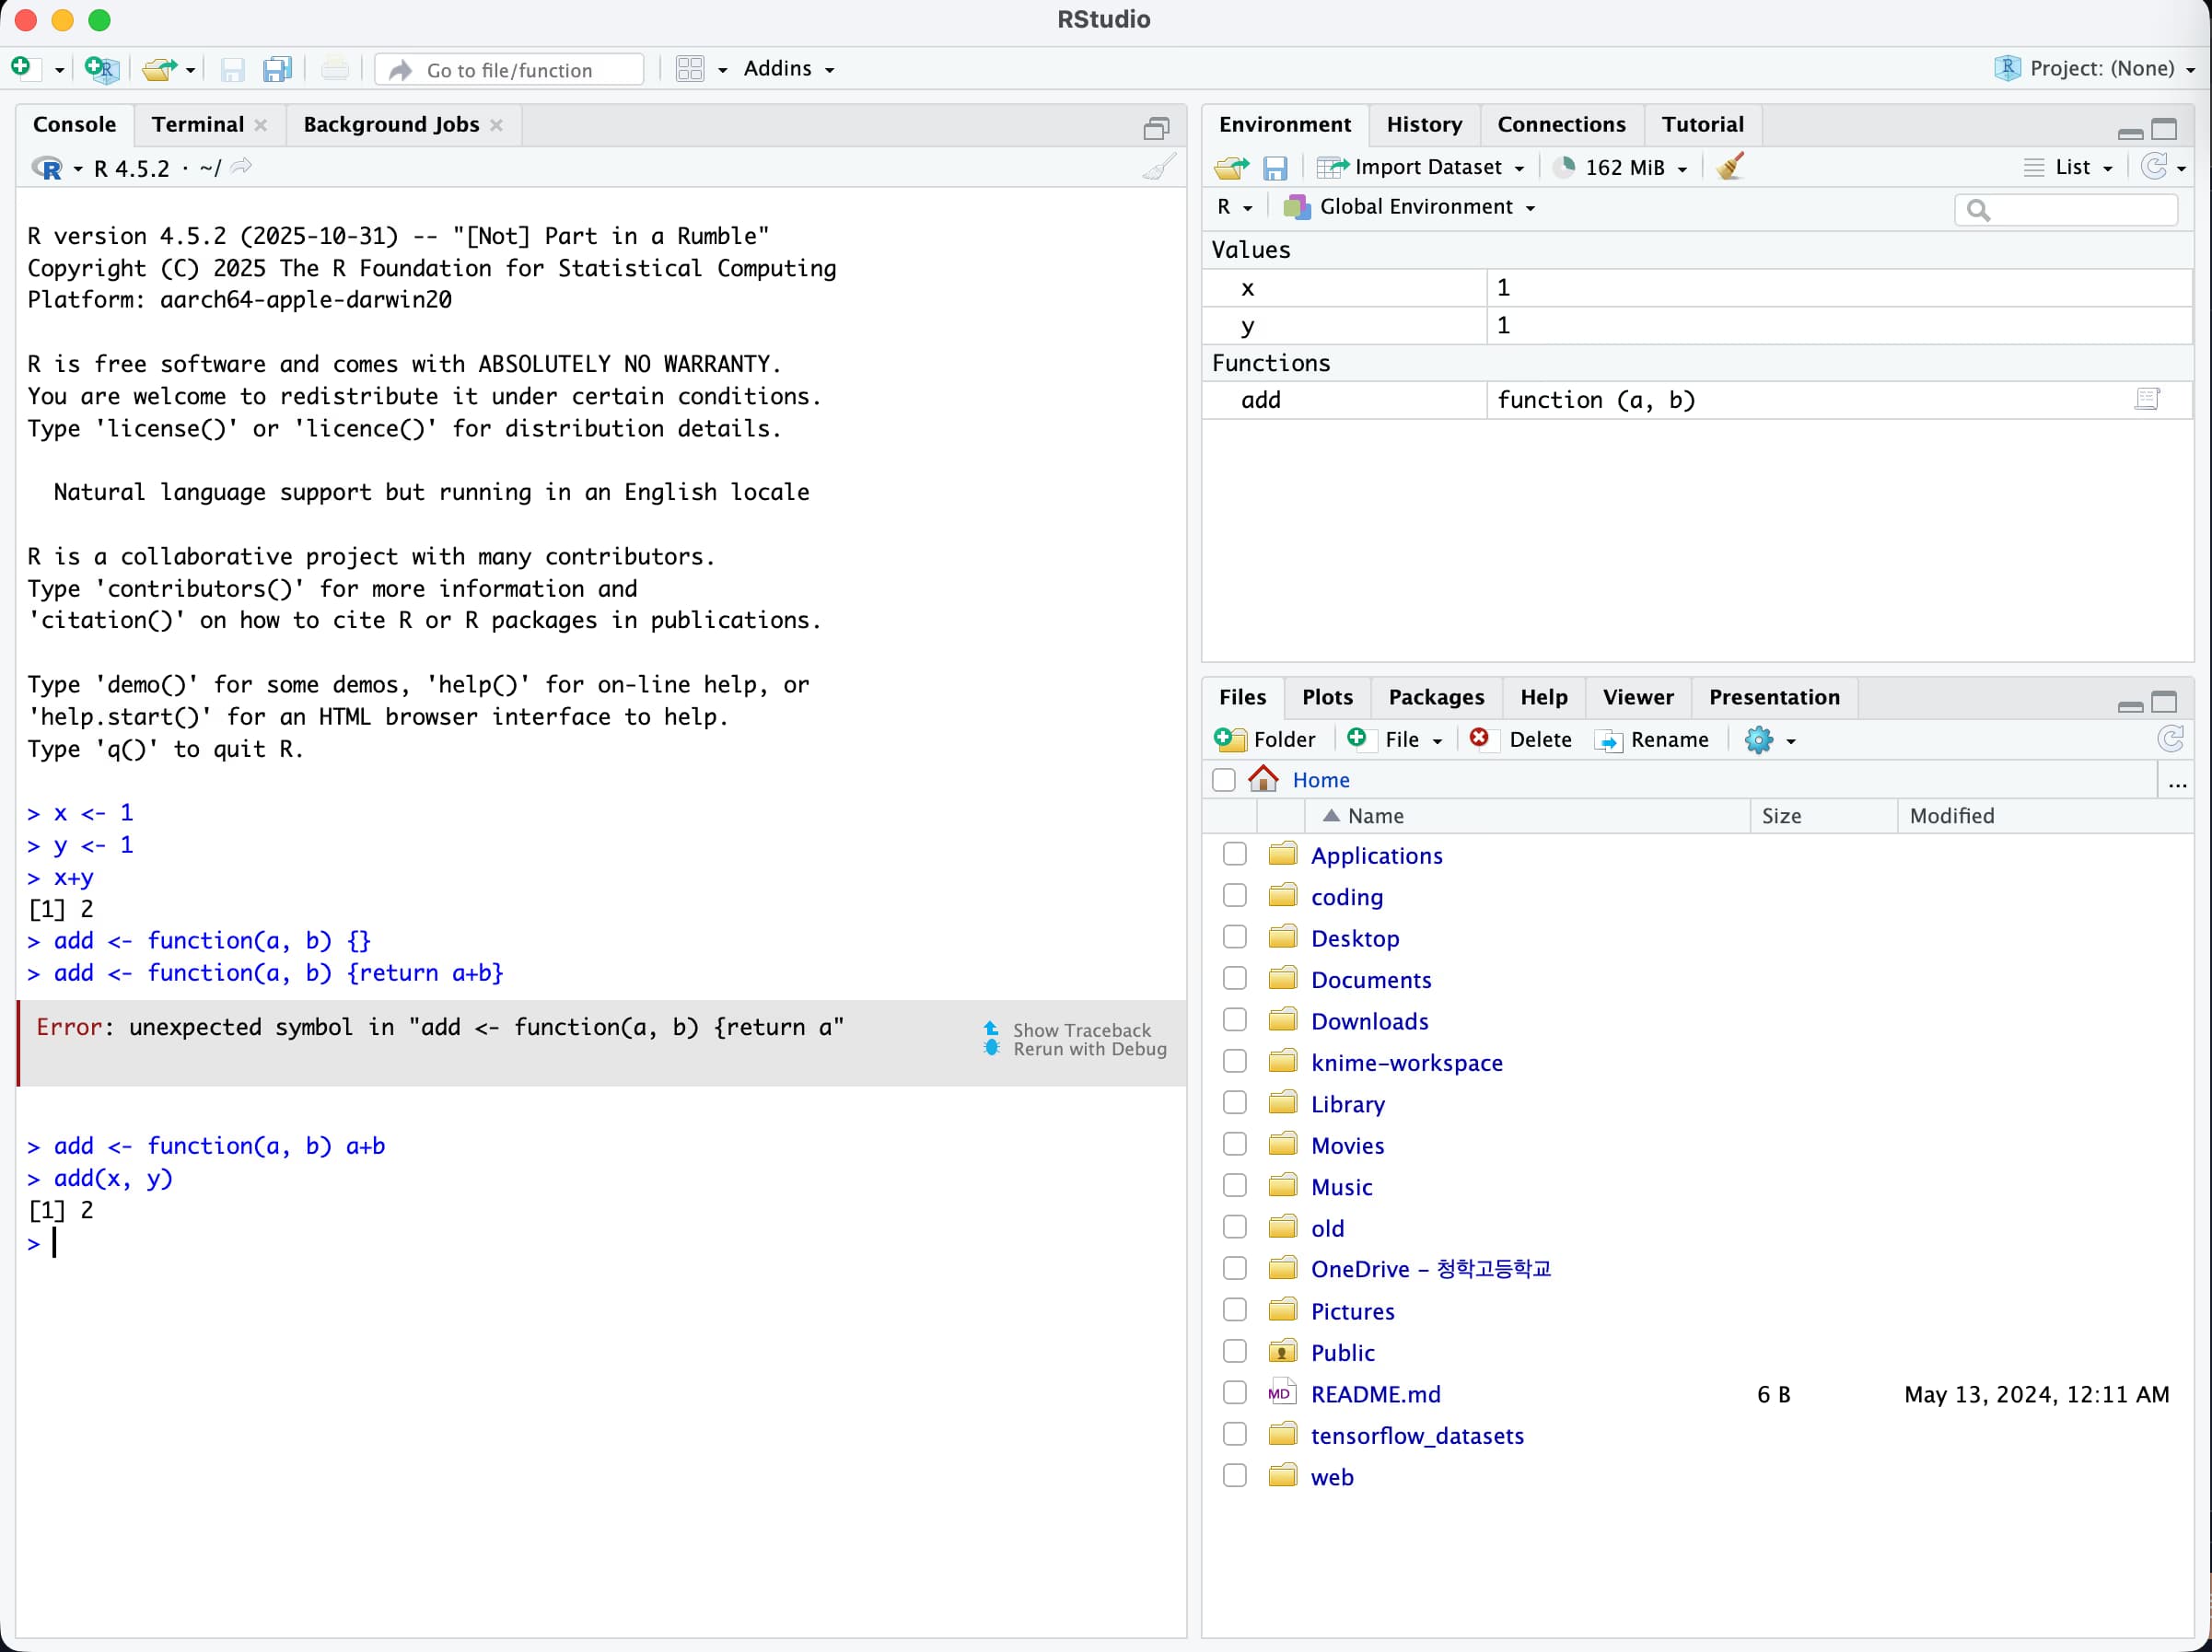The width and height of the screenshot is (2212, 1652).
Task: Click the Open File folder icon
Action: point(158,68)
